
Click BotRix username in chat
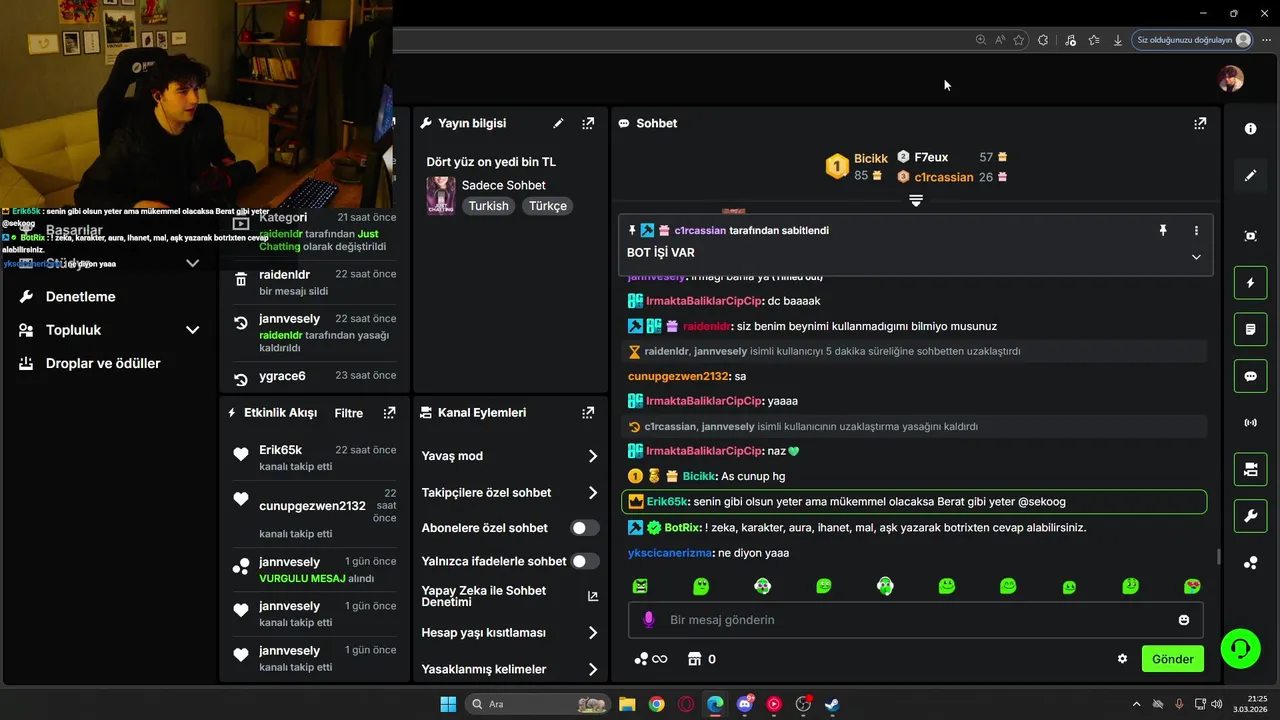[682, 527]
